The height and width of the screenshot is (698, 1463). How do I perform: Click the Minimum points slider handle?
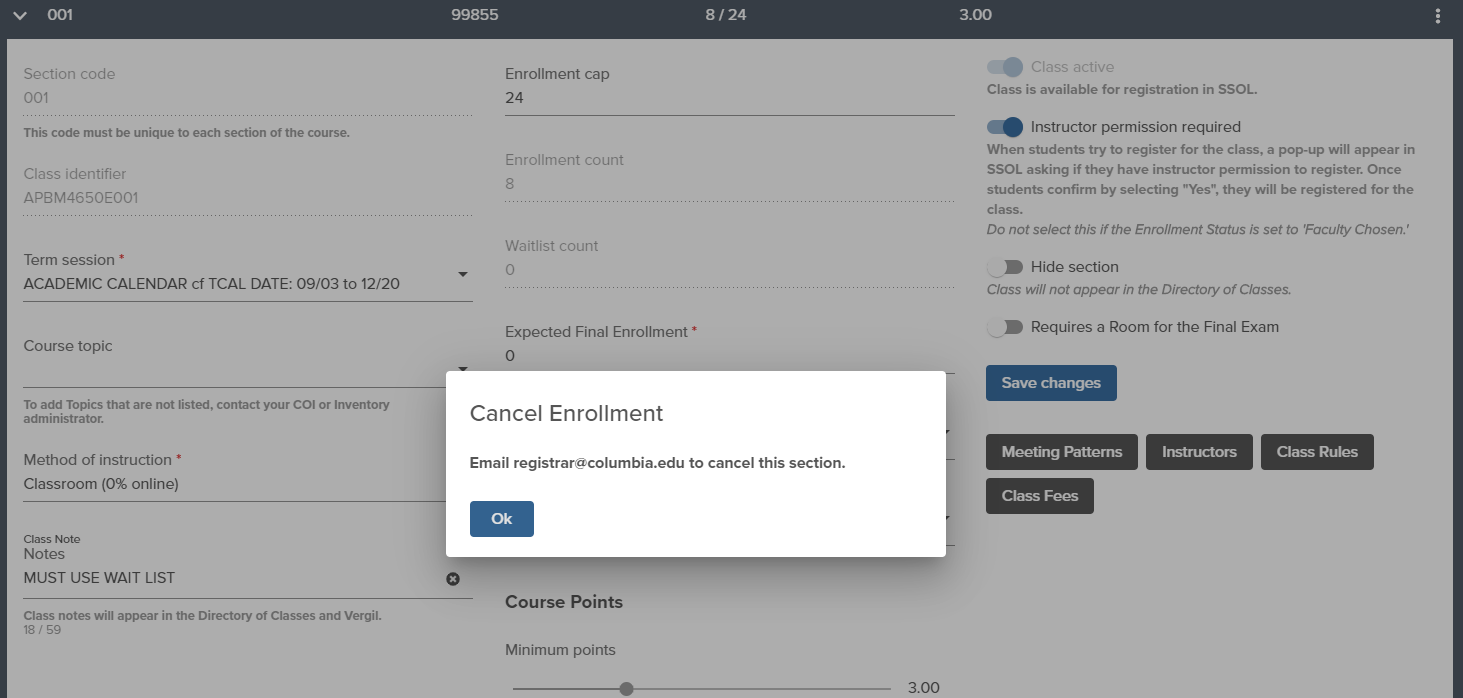[626, 688]
